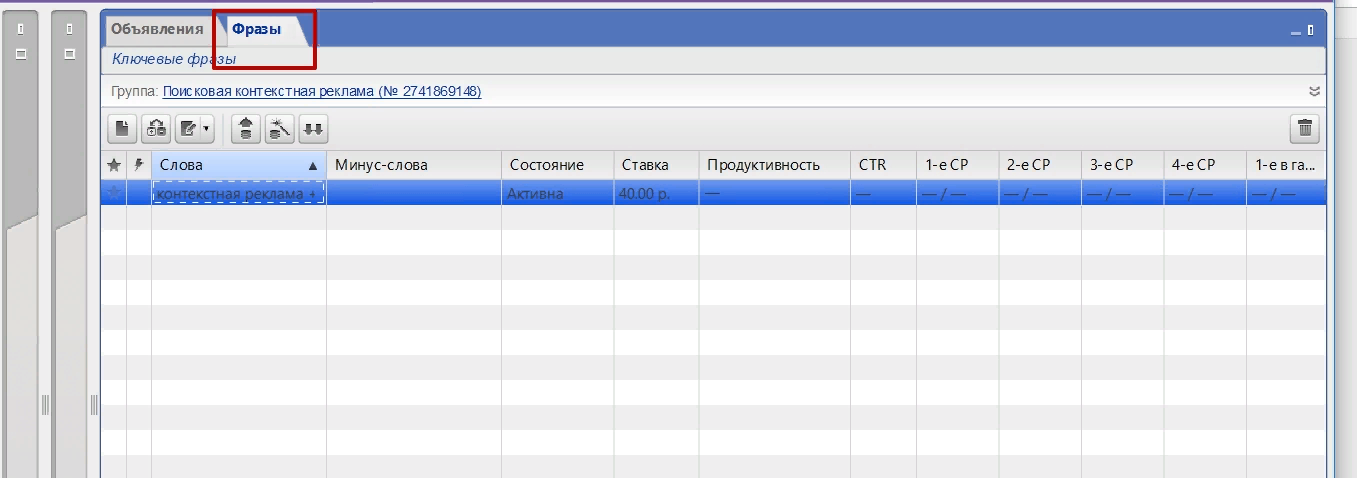The image size is (1357, 478).
Task: Click the empty minus-words cell of the selected row
Action: (414, 193)
